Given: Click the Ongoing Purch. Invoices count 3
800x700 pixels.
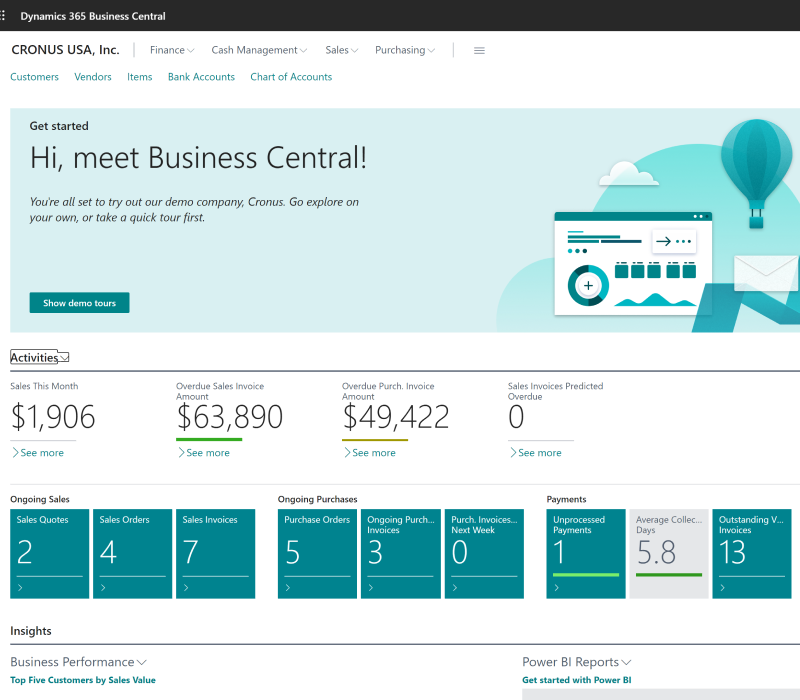Looking at the screenshot, I should pyautogui.click(x=375, y=552).
